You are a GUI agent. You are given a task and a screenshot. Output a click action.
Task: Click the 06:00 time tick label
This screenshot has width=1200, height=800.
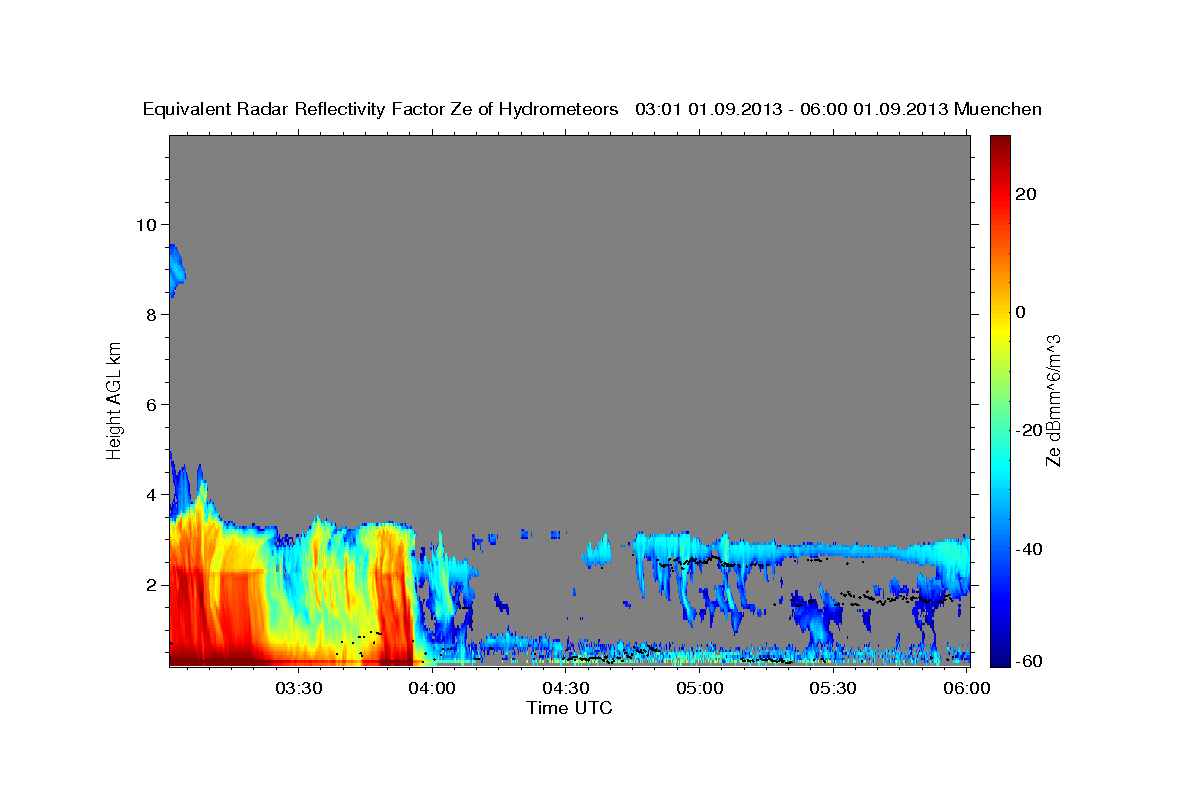point(966,688)
